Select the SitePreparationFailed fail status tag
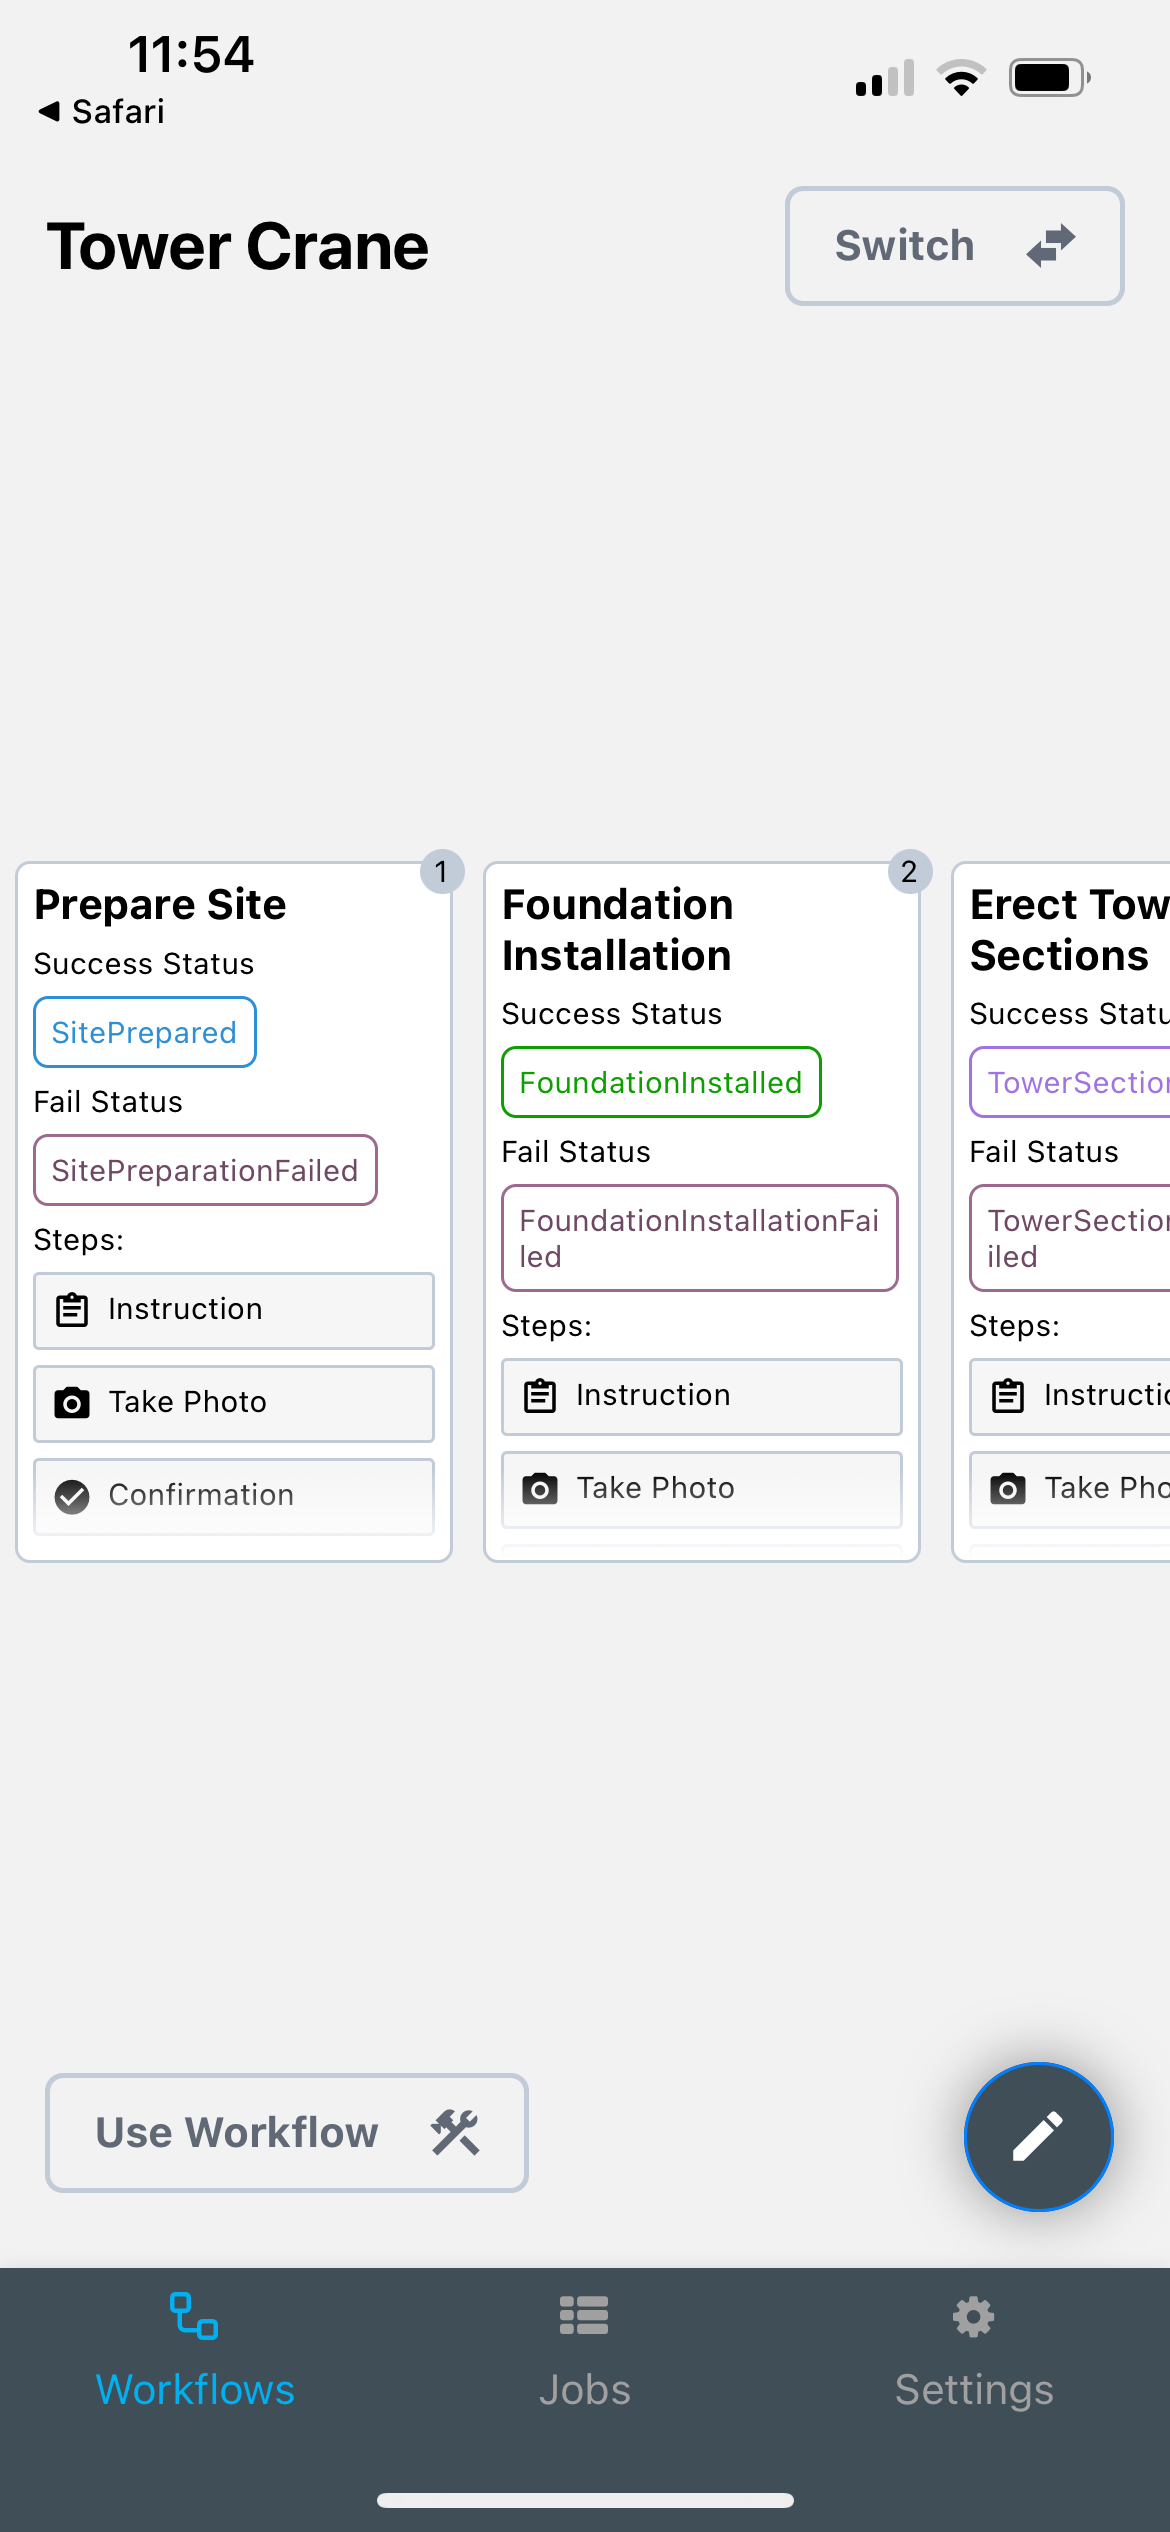The height and width of the screenshot is (2532, 1170). point(205,1170)
